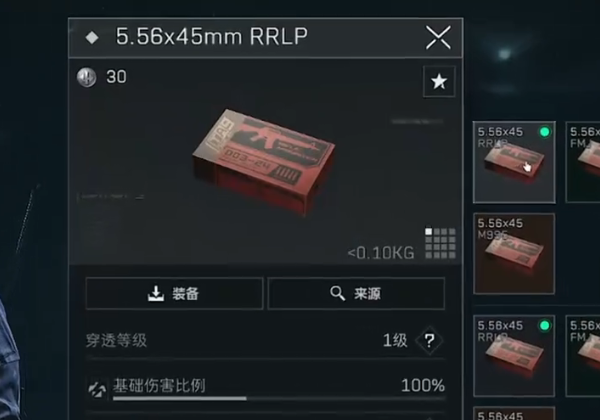
Task: Close the 5.56x45mm RRLP details panel
Action: [x=438, y=37]
